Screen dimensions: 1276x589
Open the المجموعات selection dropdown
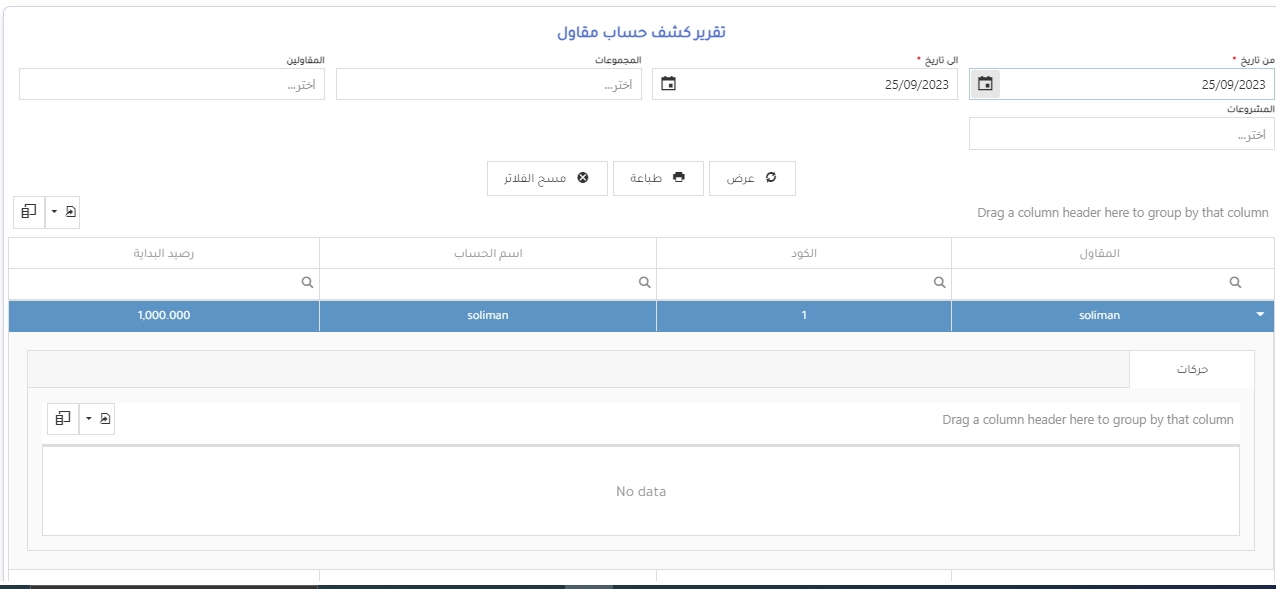488,85
